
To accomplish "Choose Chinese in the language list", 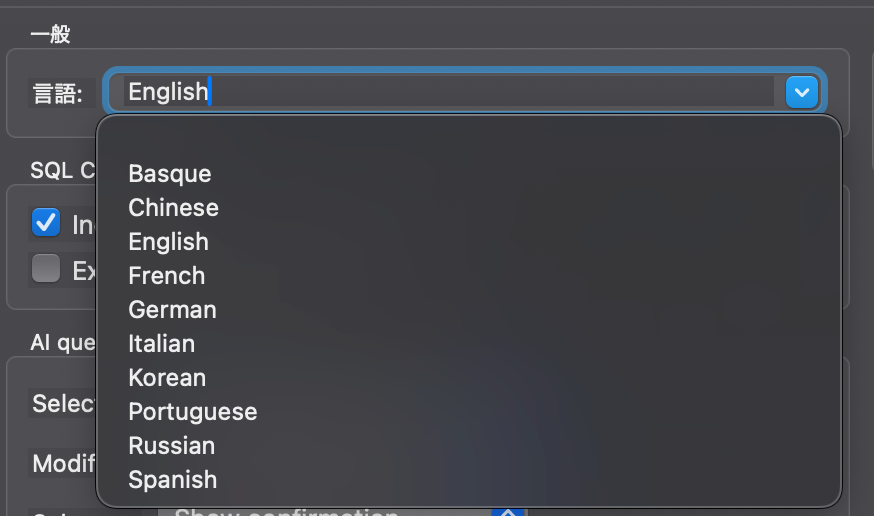I will pyautogui.click(x=173, y=208).
